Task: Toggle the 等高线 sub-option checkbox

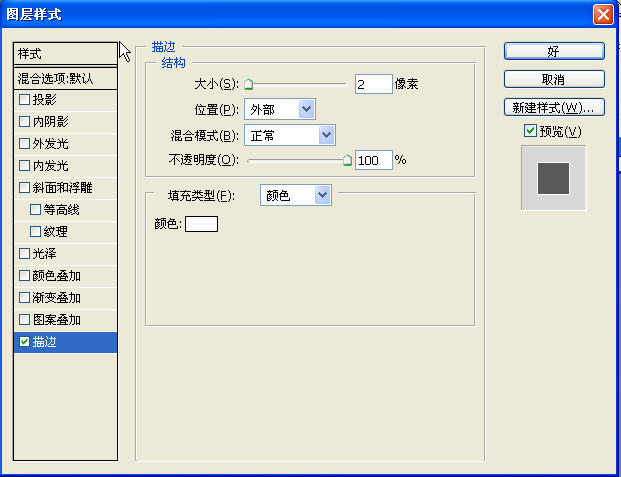Action: (x=36, y=210)
